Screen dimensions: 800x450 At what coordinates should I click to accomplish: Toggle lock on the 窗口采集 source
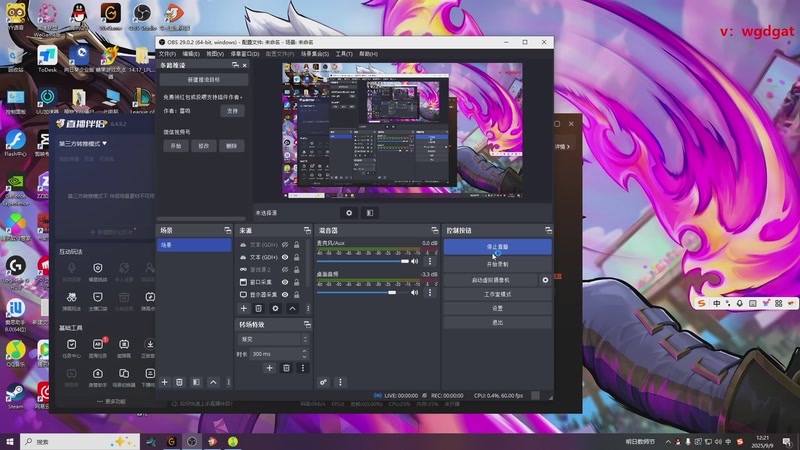296,282
